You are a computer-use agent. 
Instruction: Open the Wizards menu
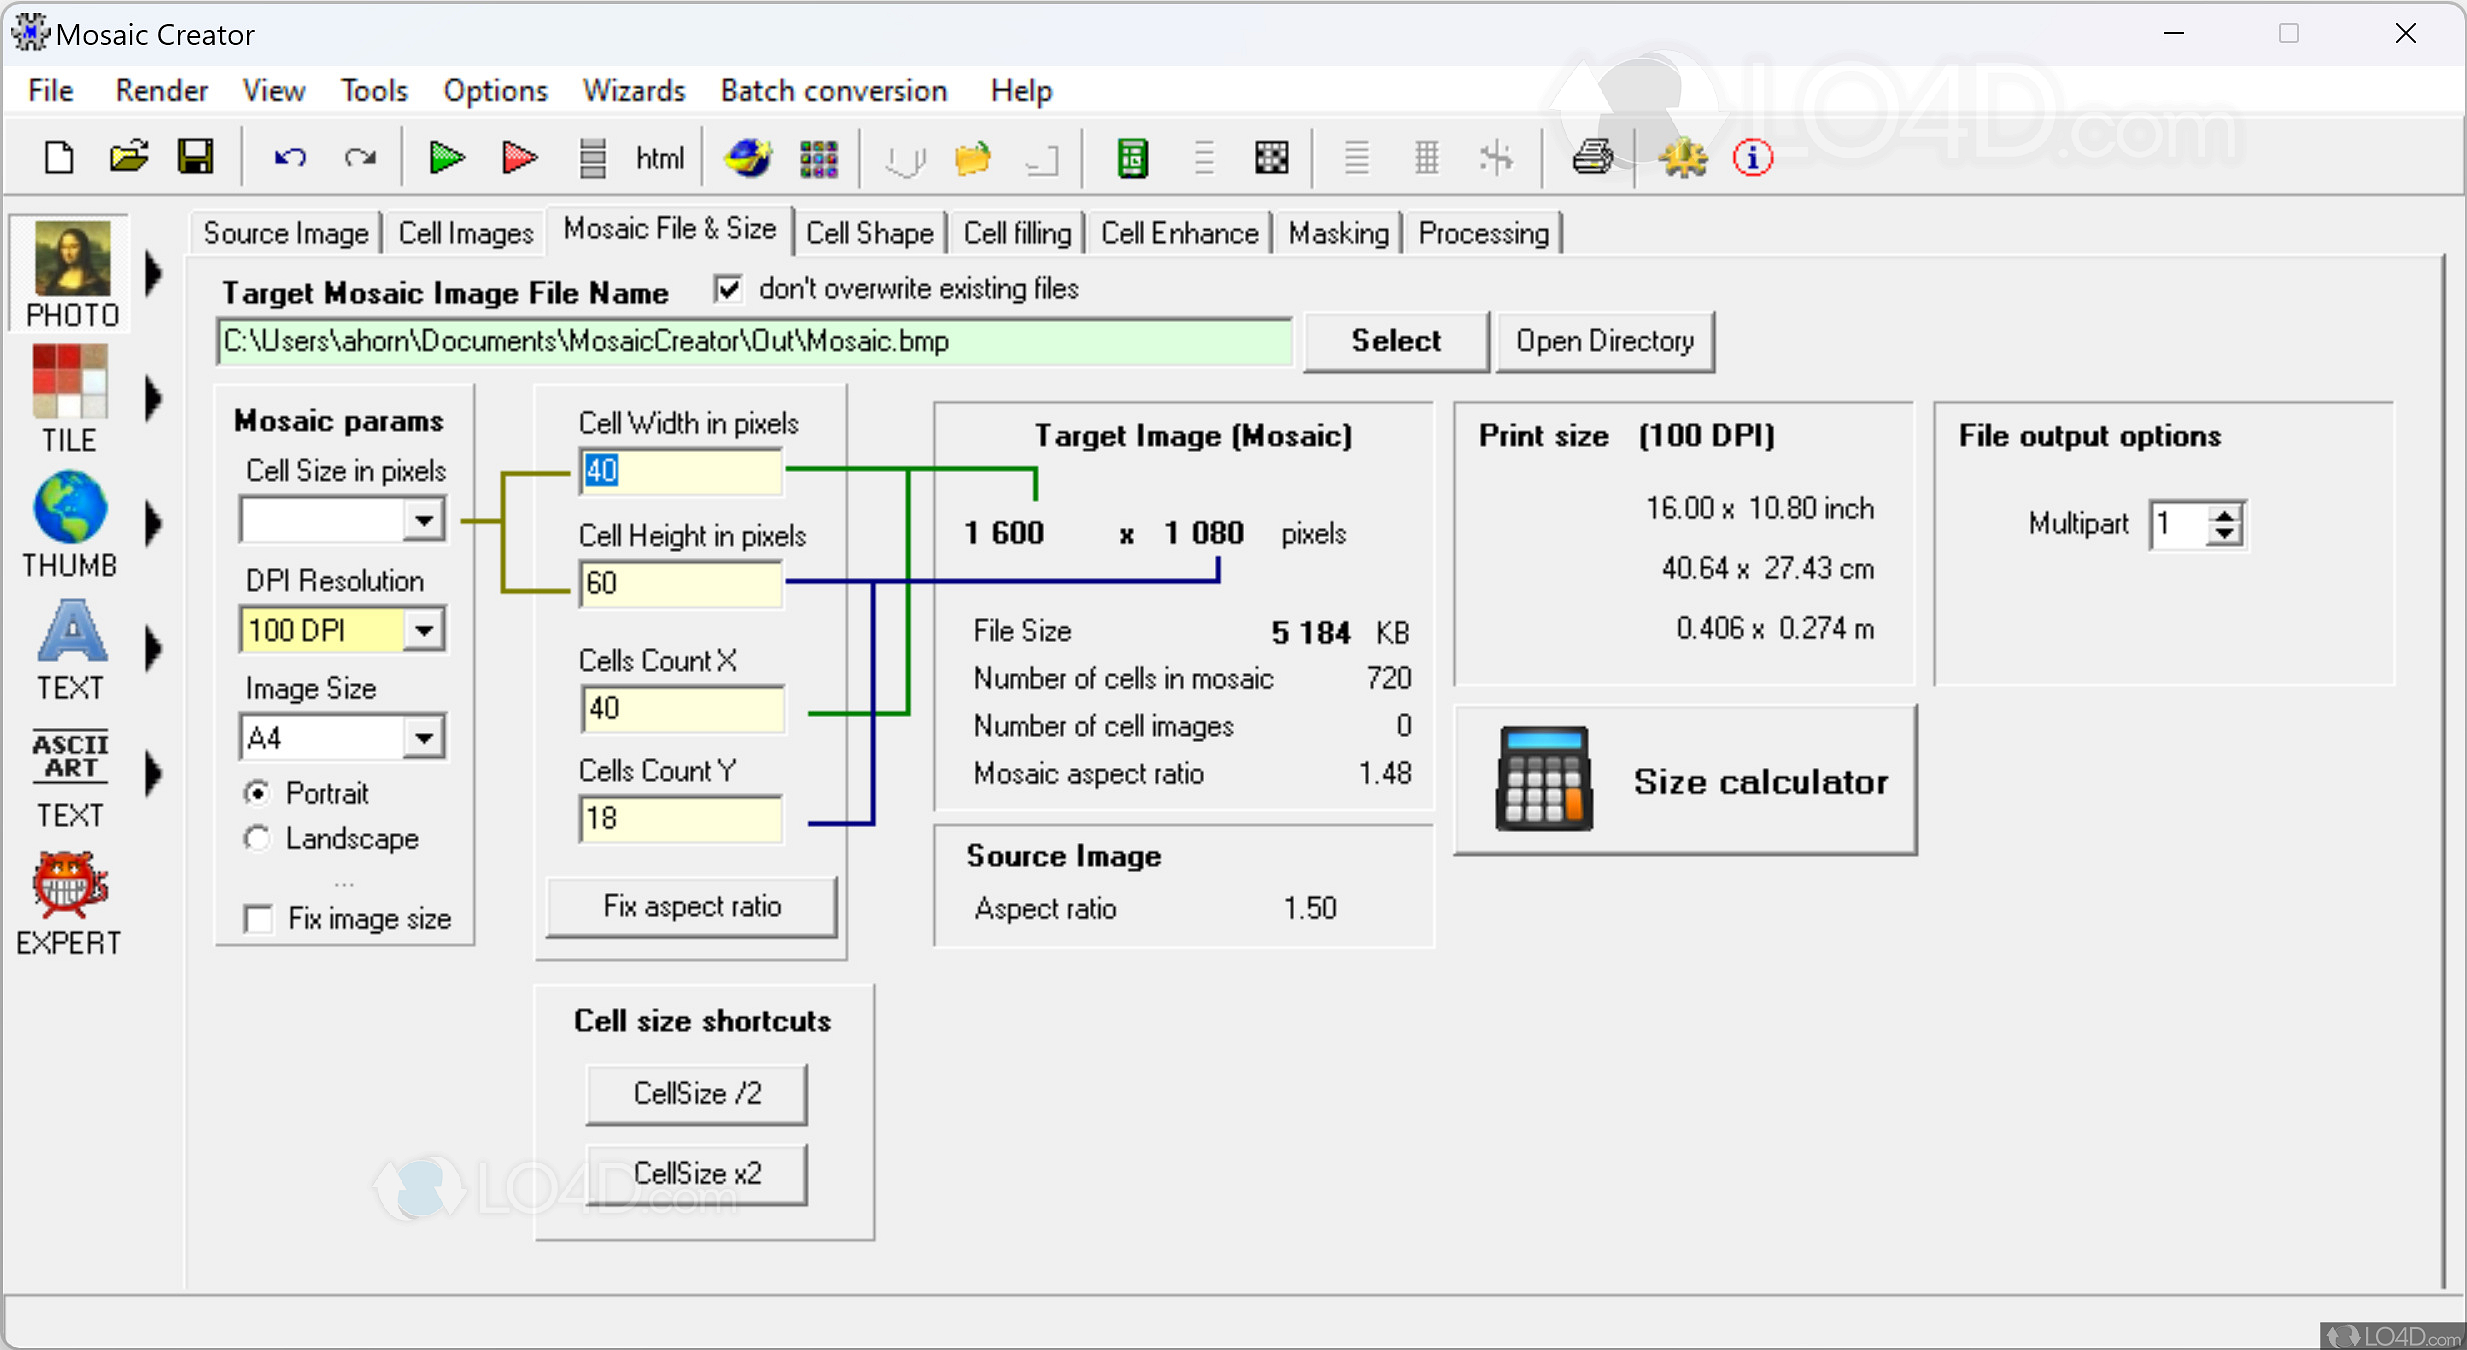[633, 91]
